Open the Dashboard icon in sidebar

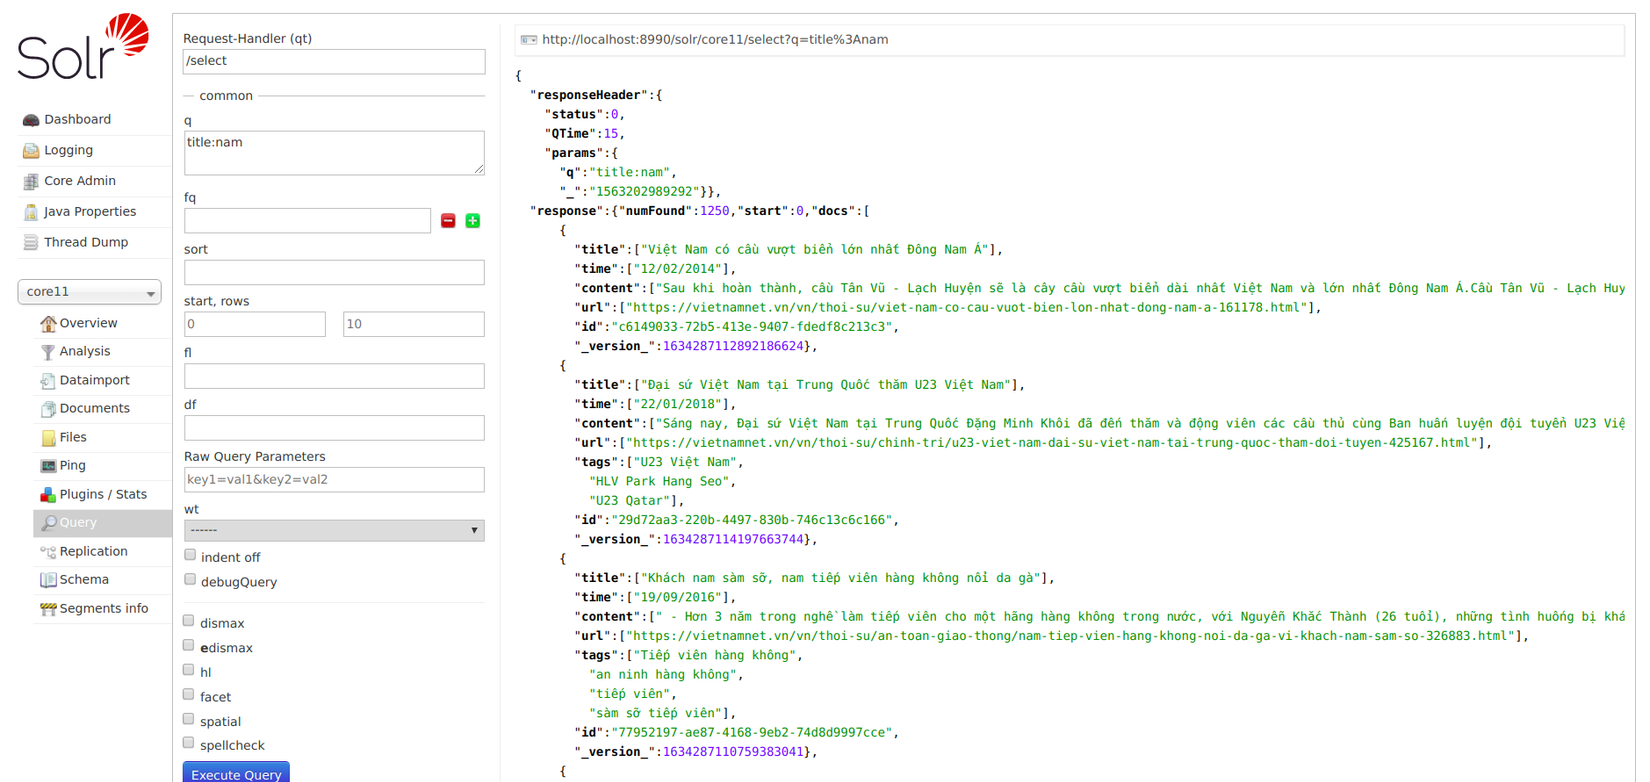coord(31,120)
